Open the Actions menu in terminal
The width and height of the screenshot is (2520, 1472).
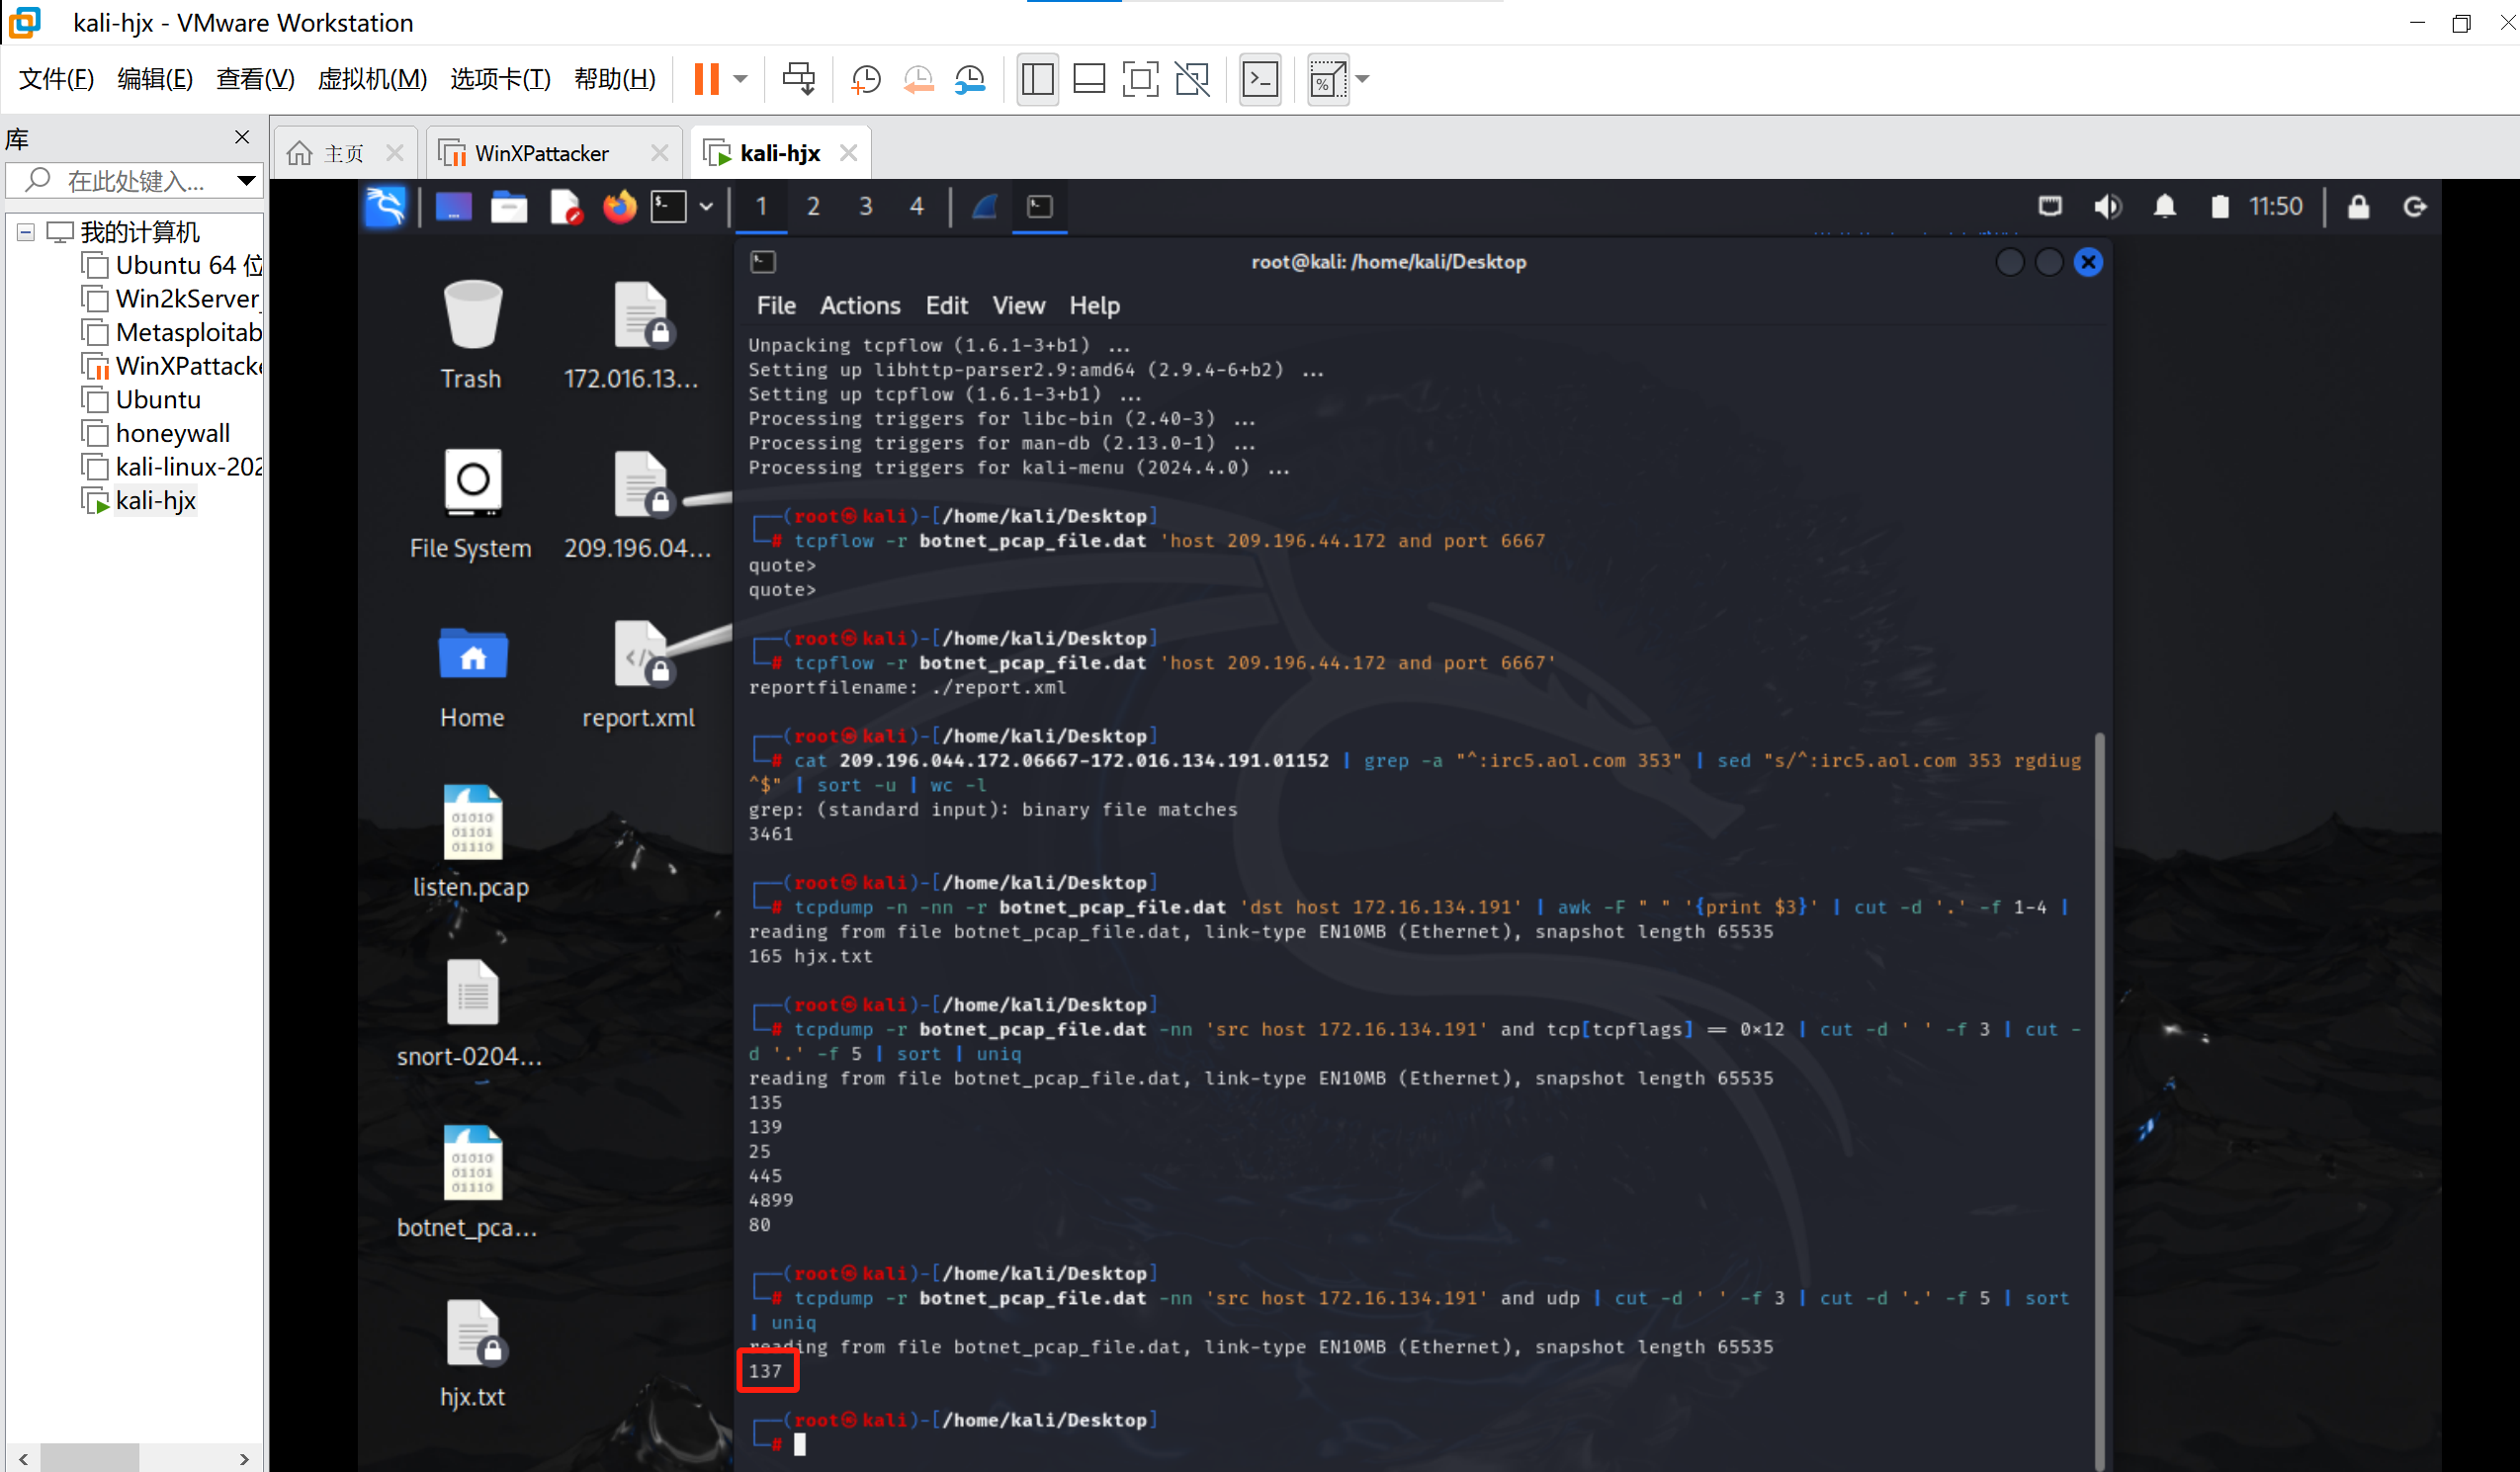point(859,306)
